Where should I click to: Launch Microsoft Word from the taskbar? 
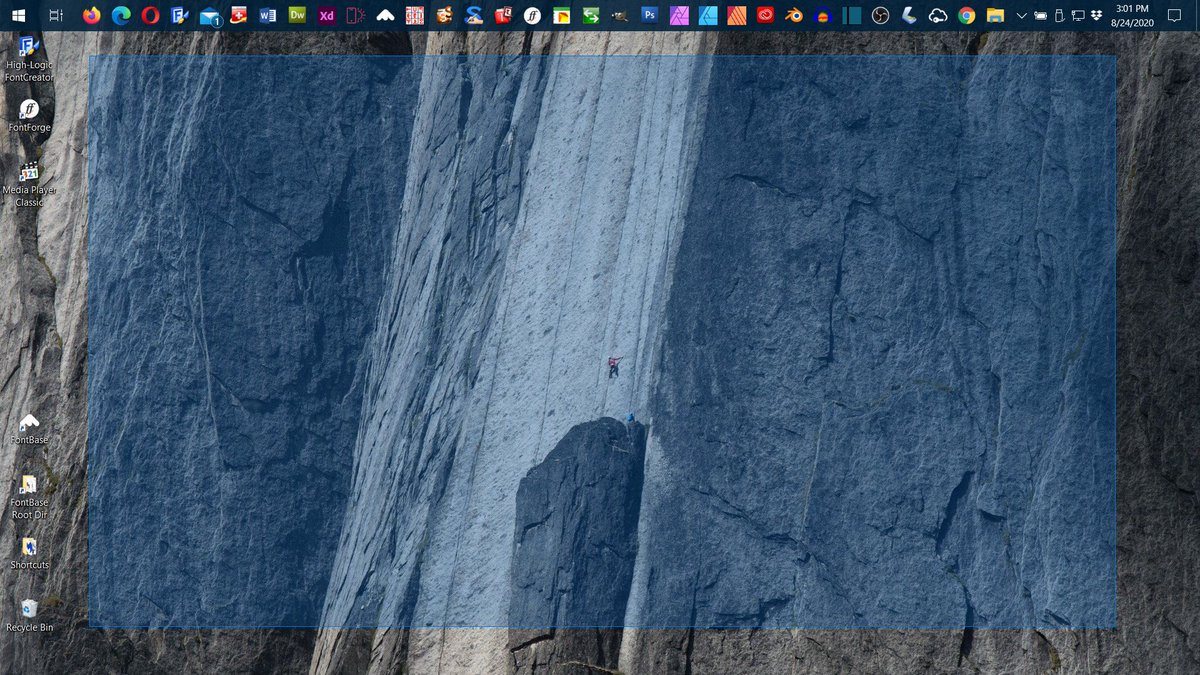click(267, 15)
